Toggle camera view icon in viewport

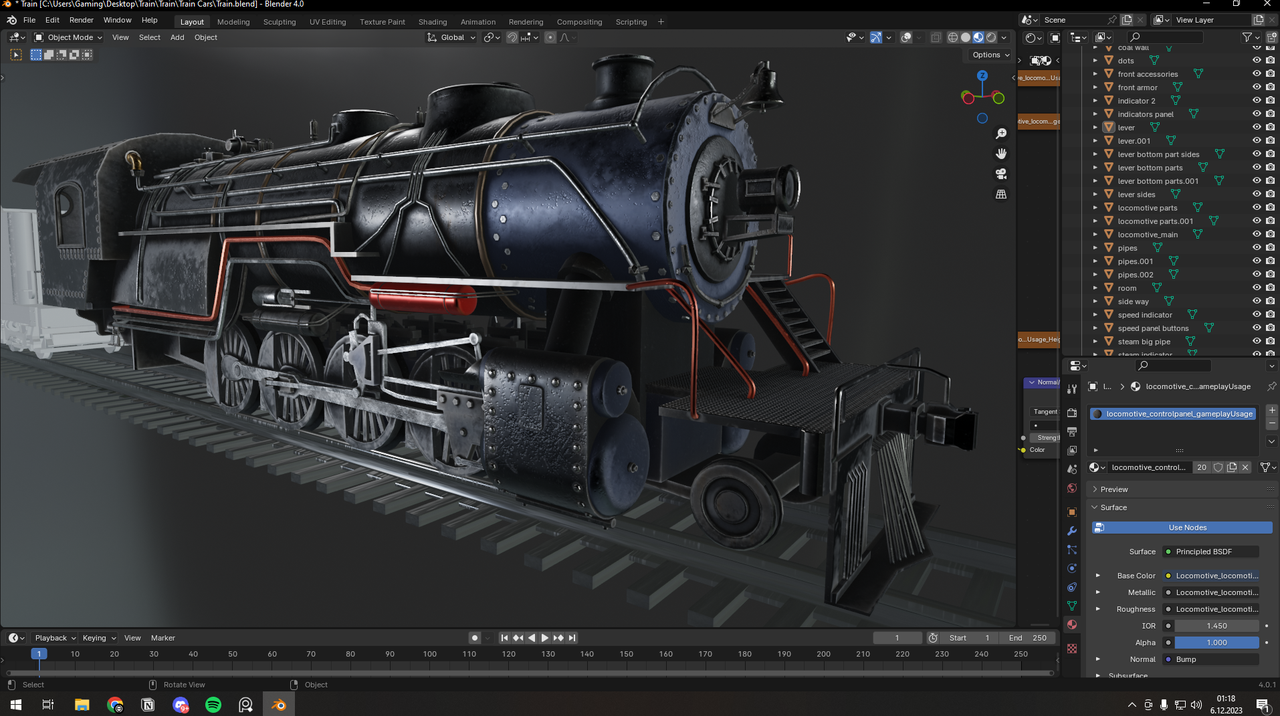(x=1001, y=174)
